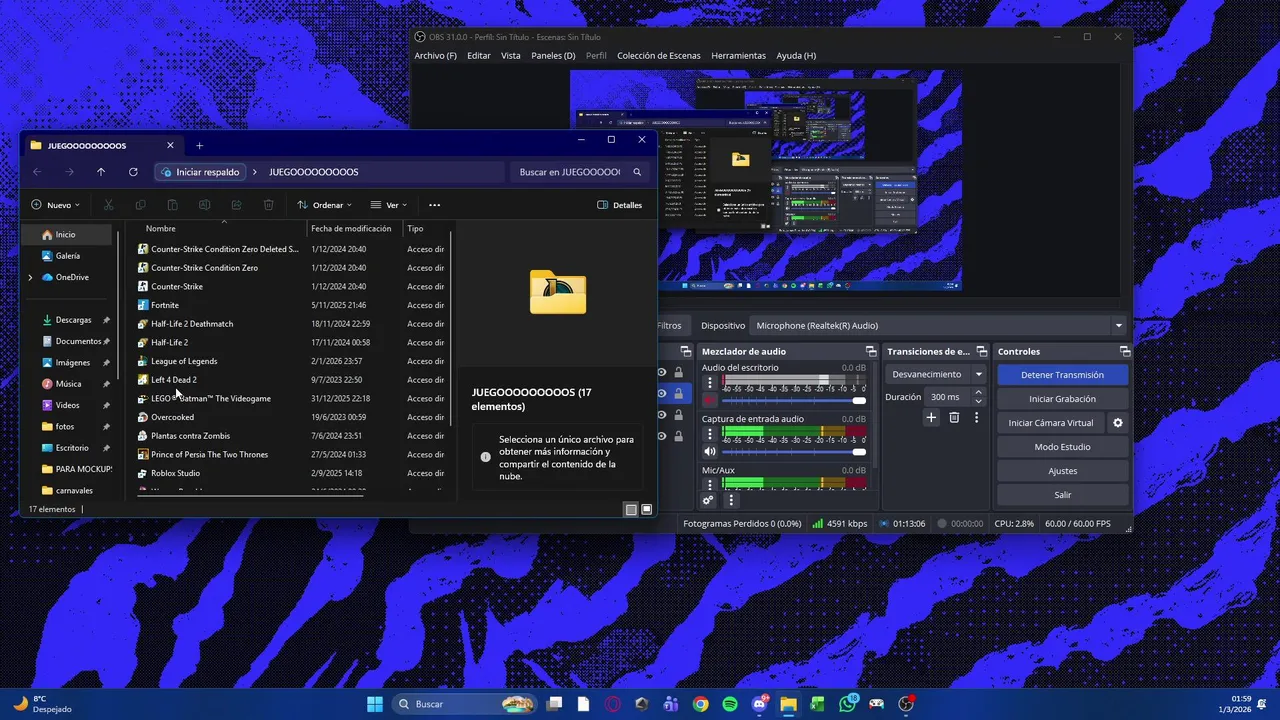Delete the transition with trash icon
Viewport: 1280px width, 720px height.
coord(954,418)
